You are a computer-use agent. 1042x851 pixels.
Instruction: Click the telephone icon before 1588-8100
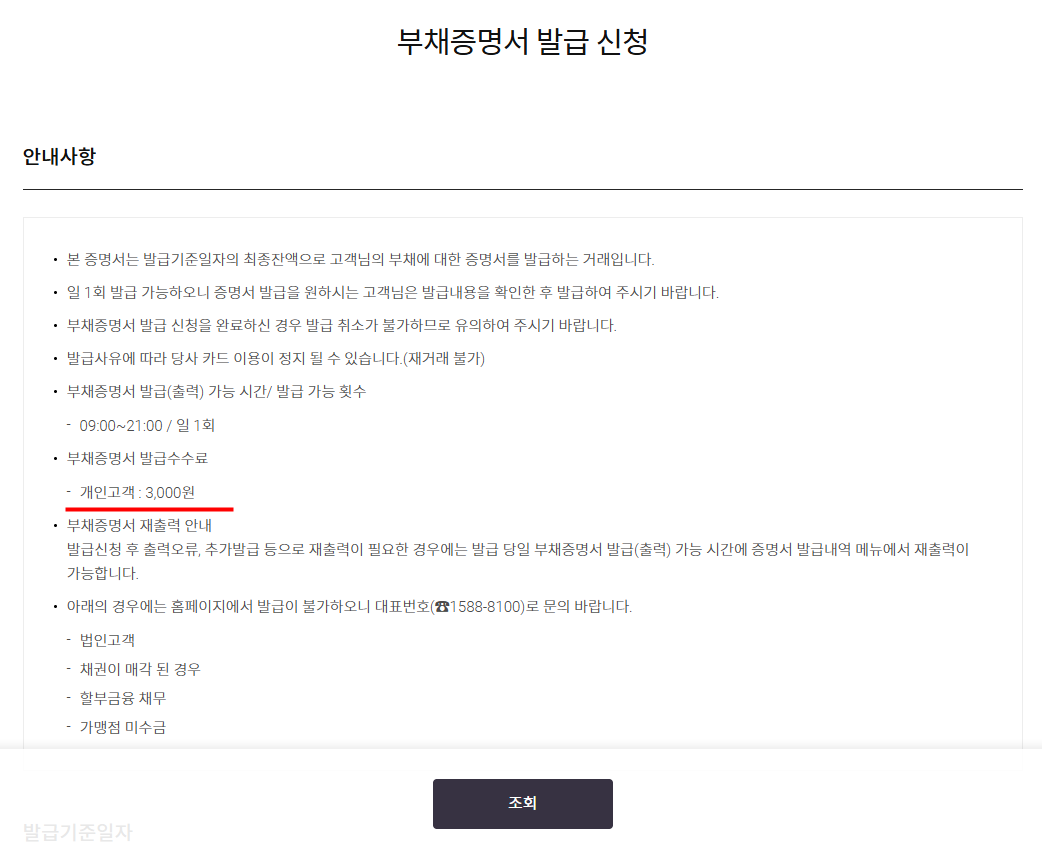coord(443,607)
